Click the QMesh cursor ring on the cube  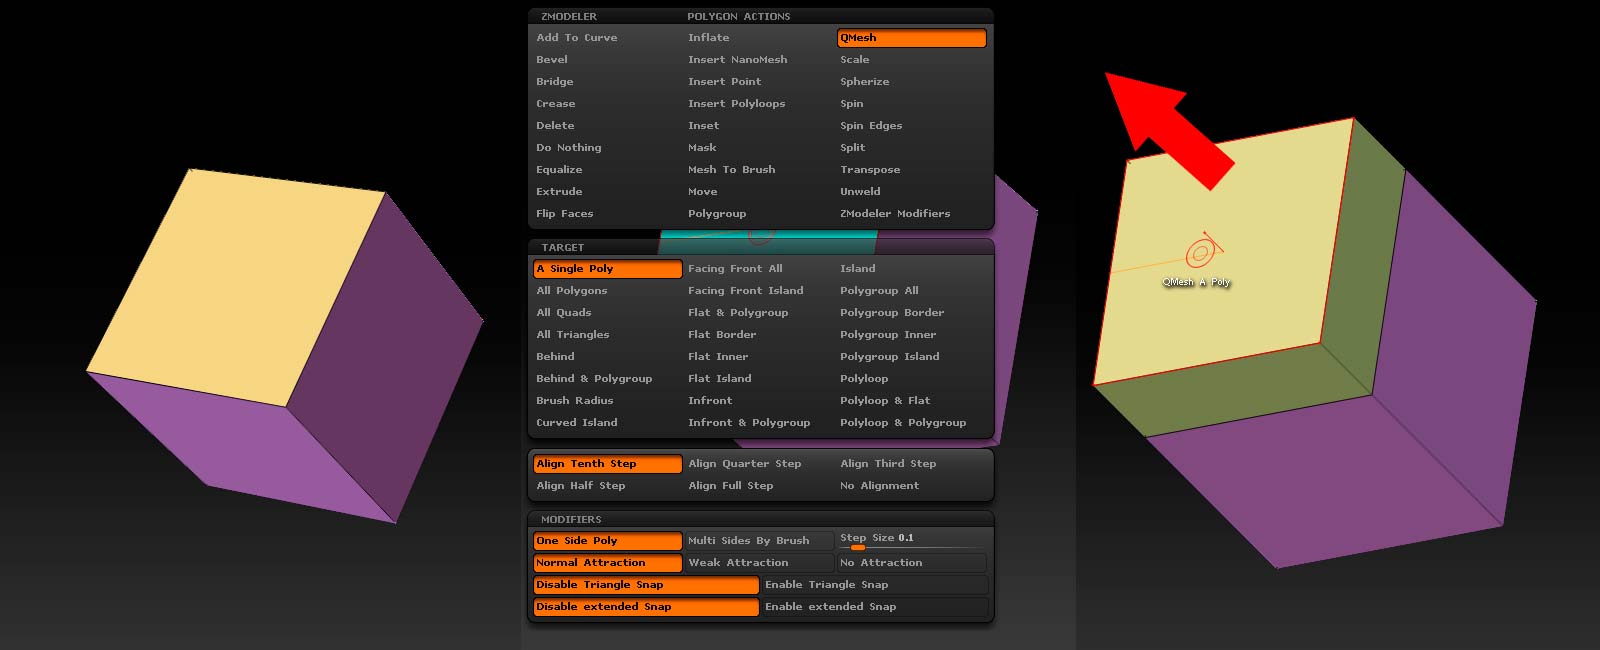(x=1201, y=252)
